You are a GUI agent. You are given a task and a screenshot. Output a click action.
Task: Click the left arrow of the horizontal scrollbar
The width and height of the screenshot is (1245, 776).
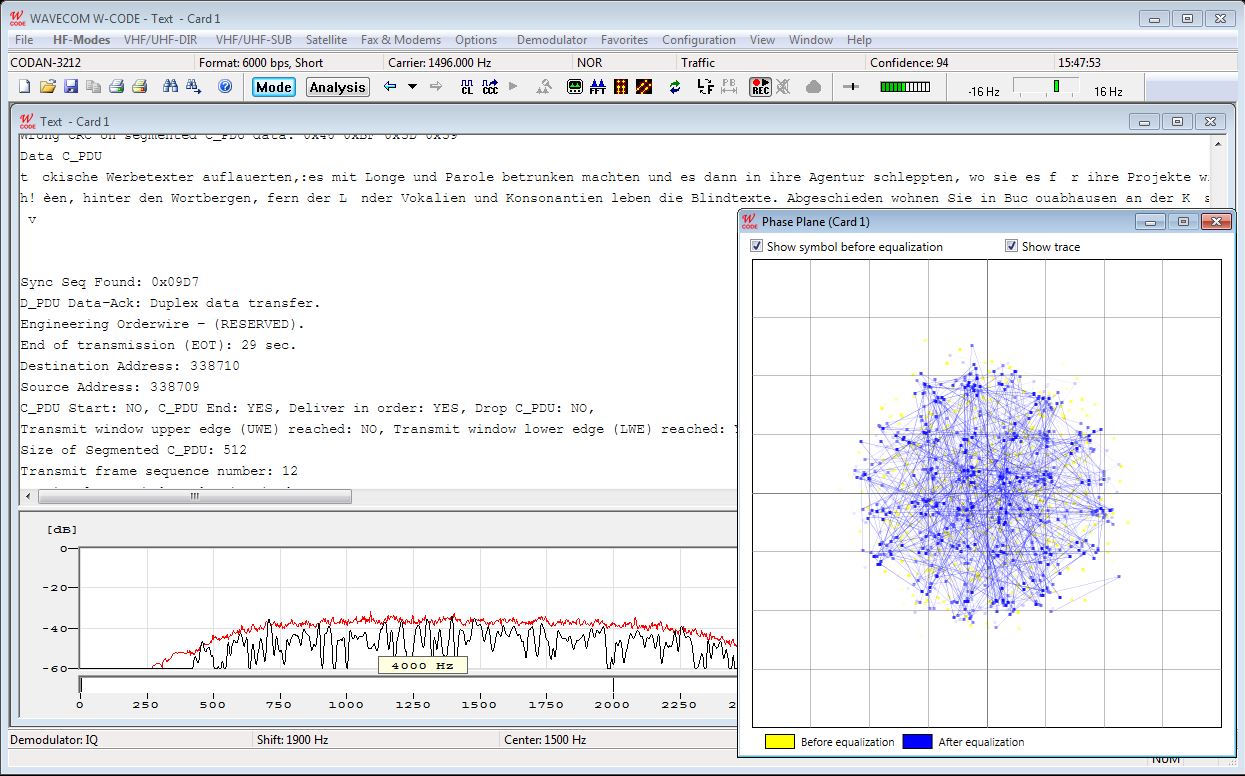27,496
